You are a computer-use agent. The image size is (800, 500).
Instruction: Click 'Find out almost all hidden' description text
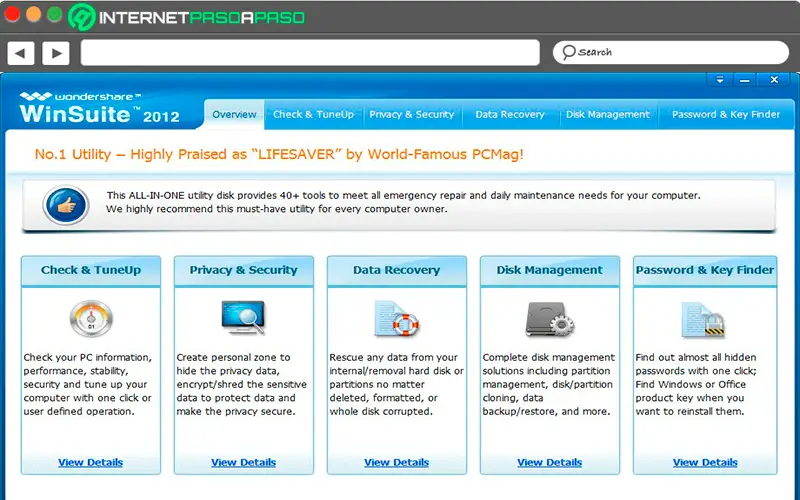(696, 384)
